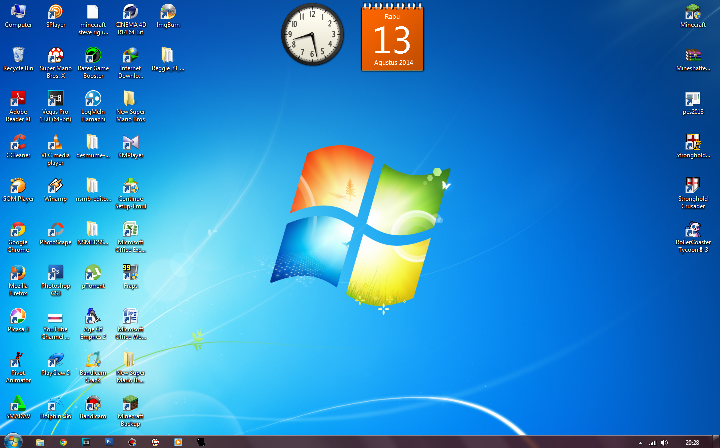Launch Picasa 3

[18, 321]
